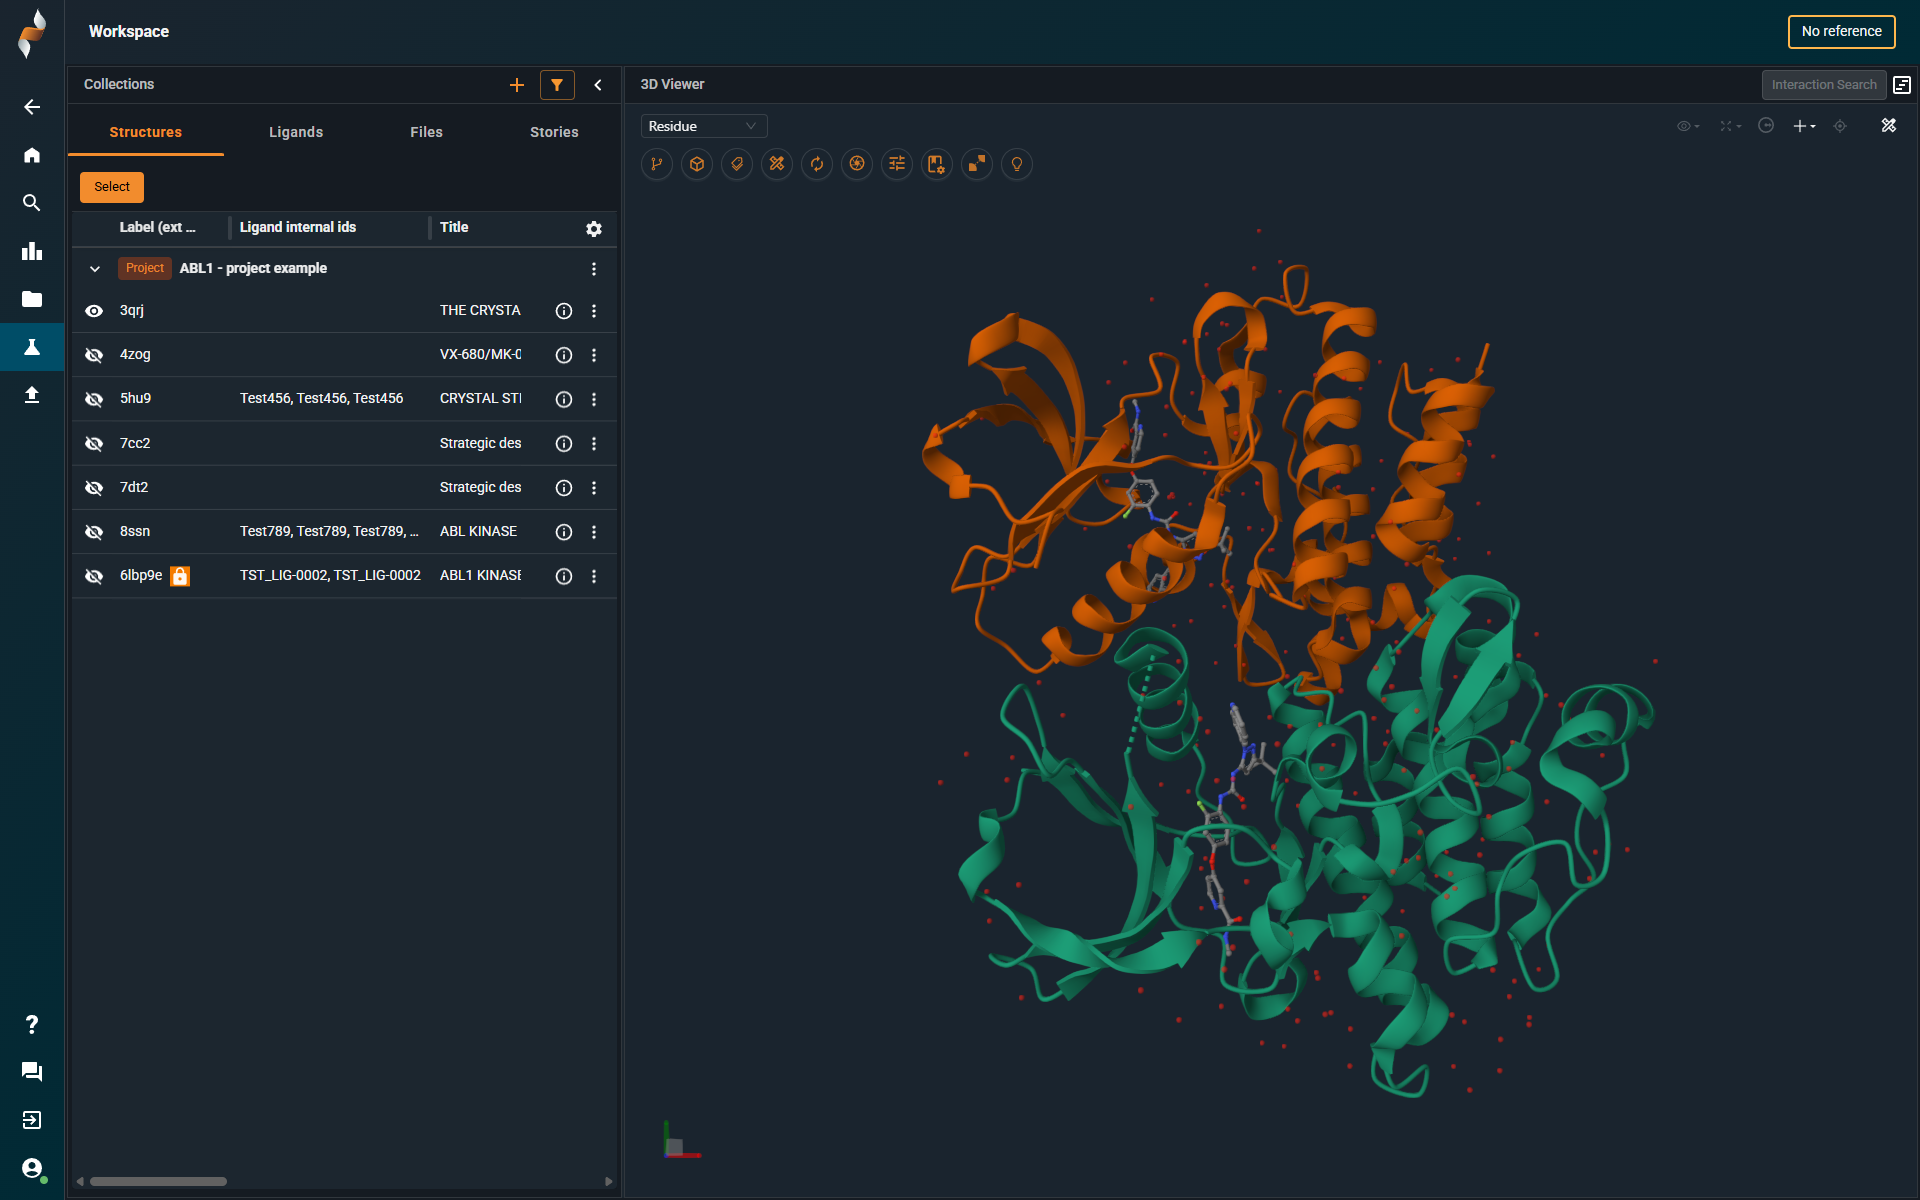Click the sliders settings icon in viewer toolbar
1920x1200 pixels.
[897, 164]
